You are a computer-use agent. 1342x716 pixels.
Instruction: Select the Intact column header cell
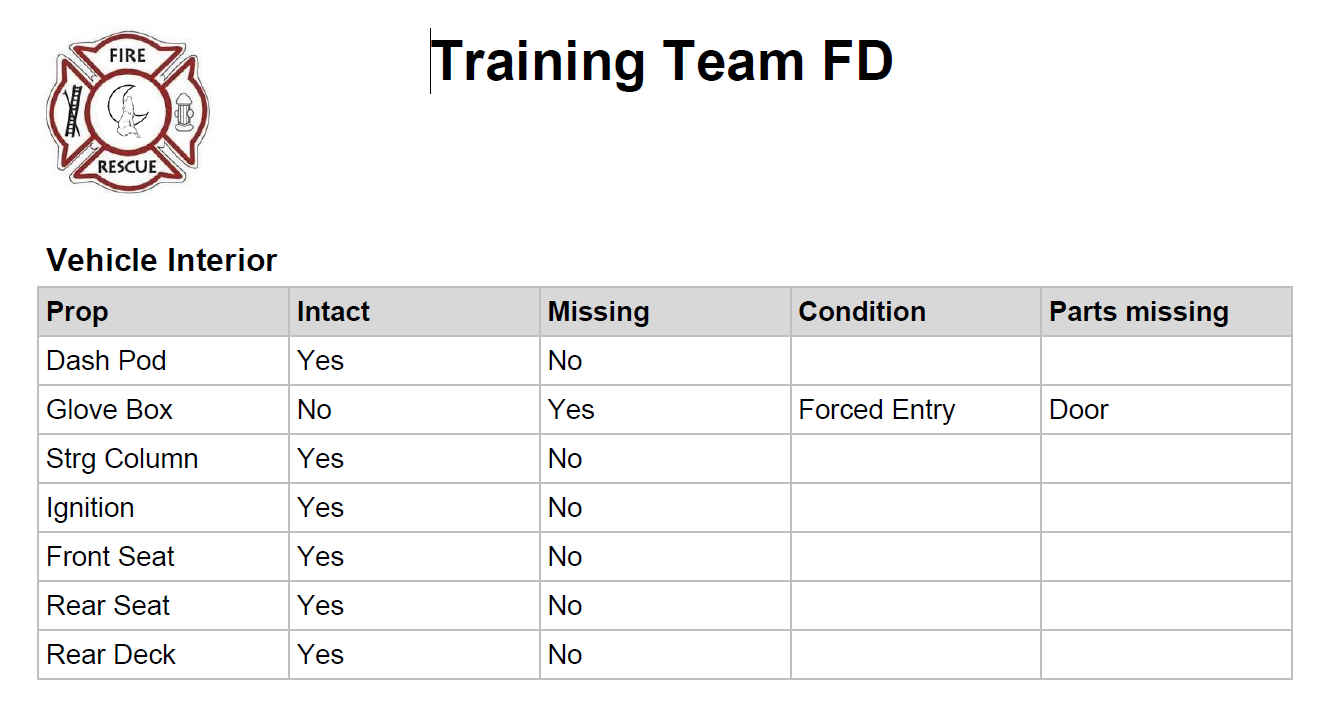tap(415, 312)
